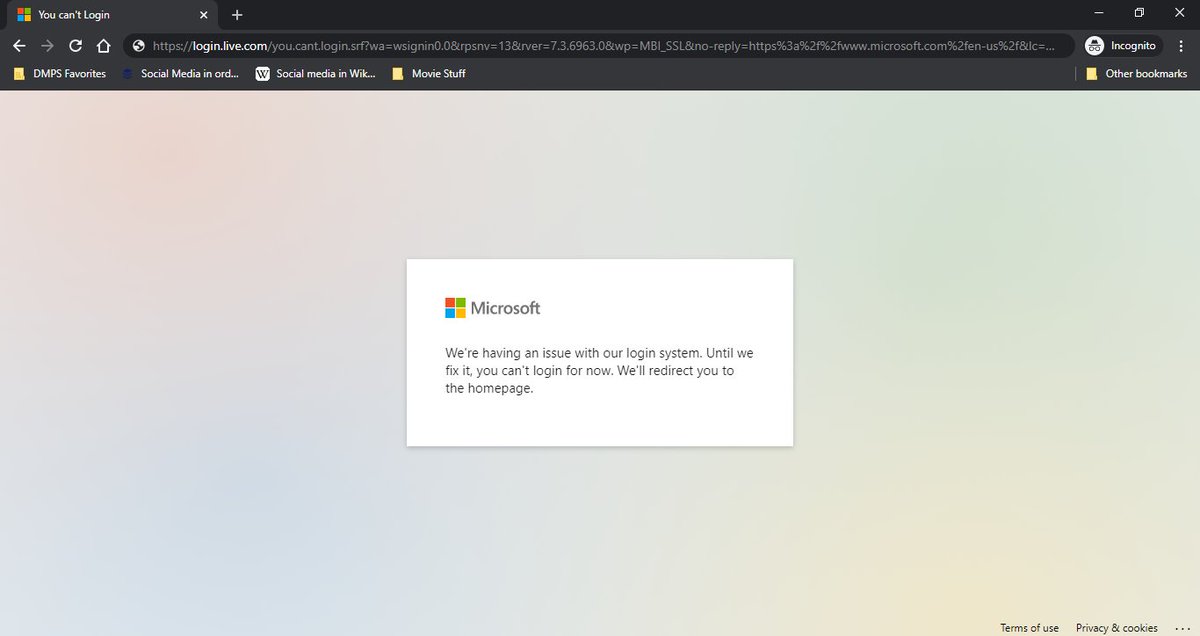This screenshot has height=636, width=1200.
Task: Click the Microsoft logo in the dialog
Action: pyautogui.click(x=493, y=308)
